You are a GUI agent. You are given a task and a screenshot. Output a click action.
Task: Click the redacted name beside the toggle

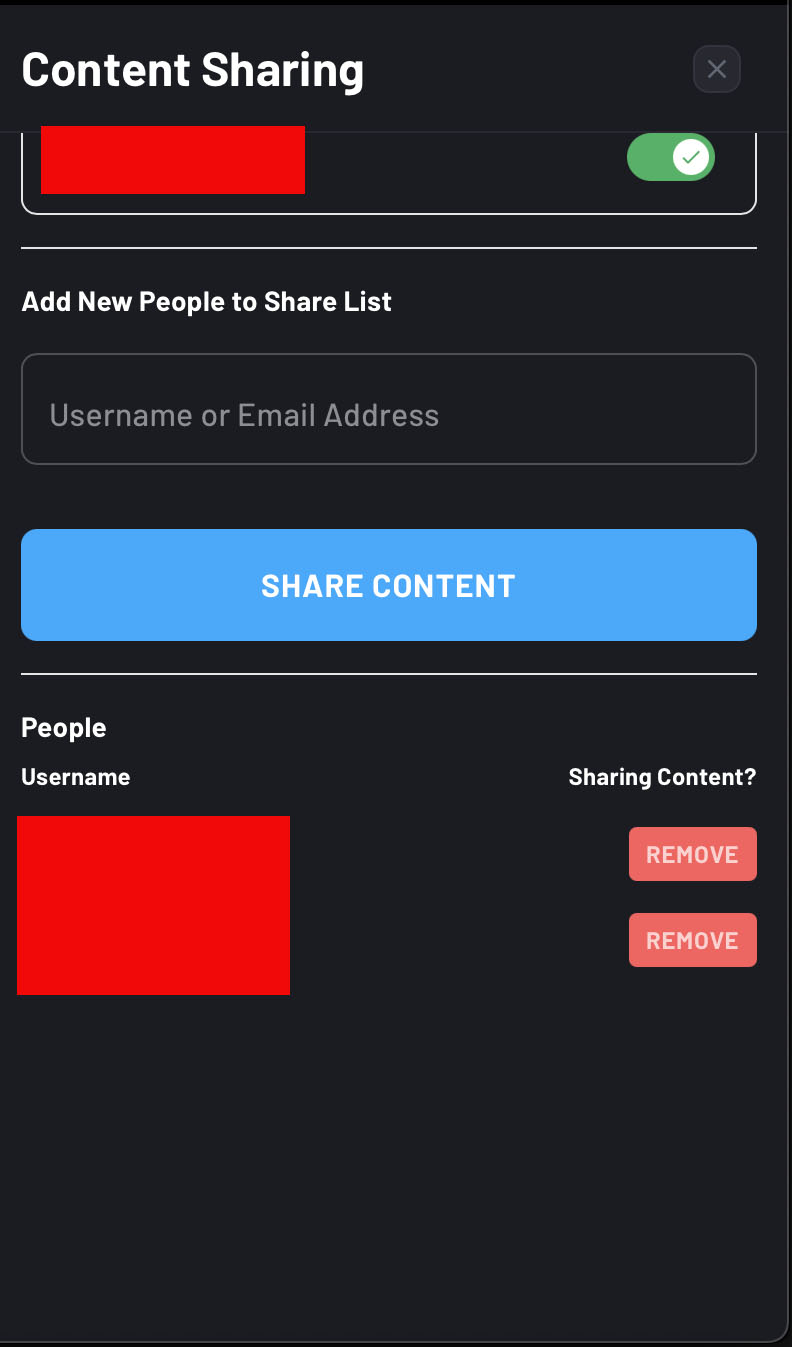[x=173, y=159]
